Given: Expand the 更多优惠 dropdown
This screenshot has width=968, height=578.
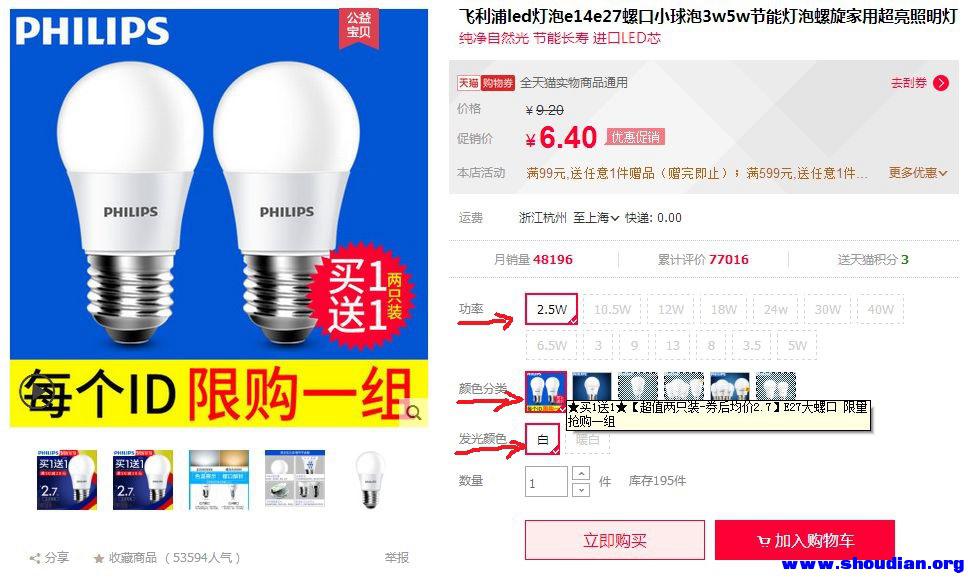Looking at the screenshot, I should (x=917, y=173).
